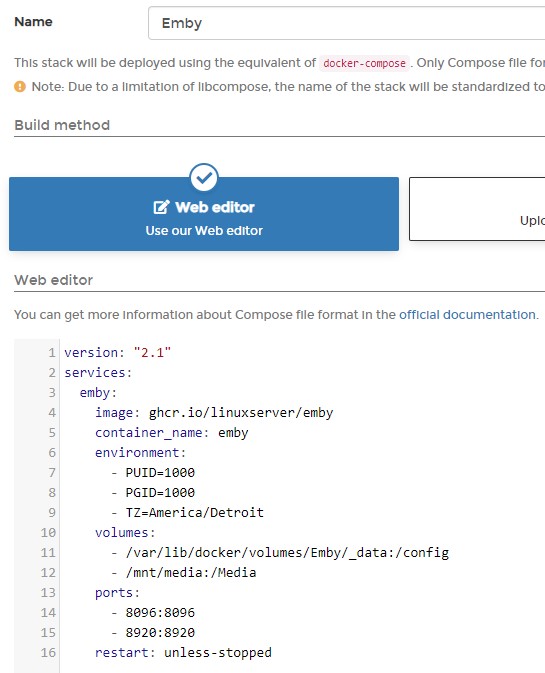Image resolution: width=545 pixels, height=673 pixels.
Task: Click the /var/lib/docker/volumes/Emby/_data:/config line
Action: 280,552
